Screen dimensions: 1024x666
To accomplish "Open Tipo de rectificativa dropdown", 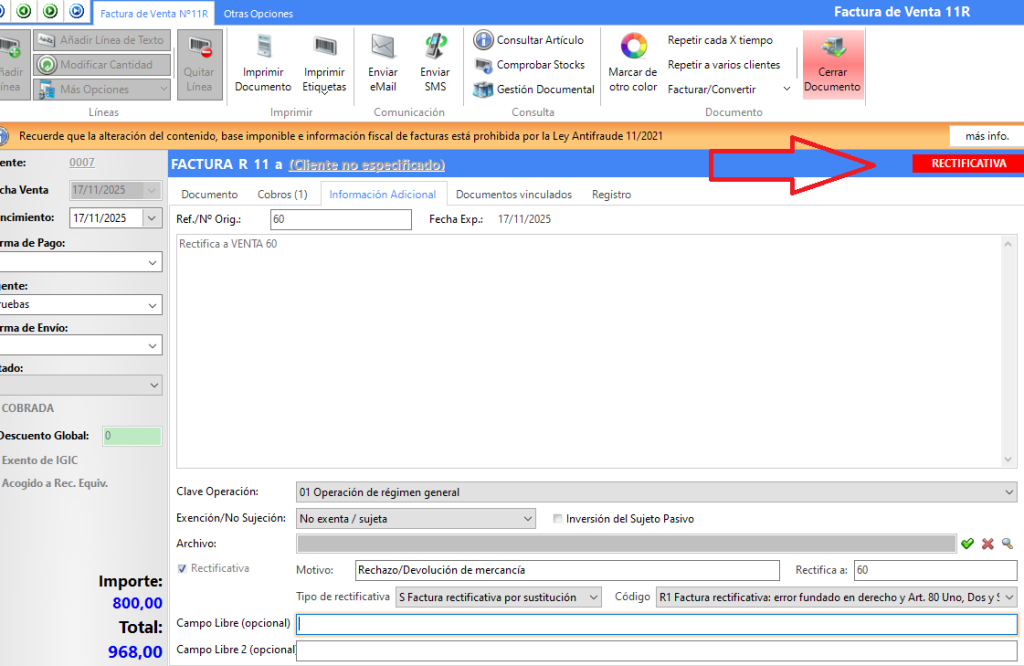I will click(593, 597).
